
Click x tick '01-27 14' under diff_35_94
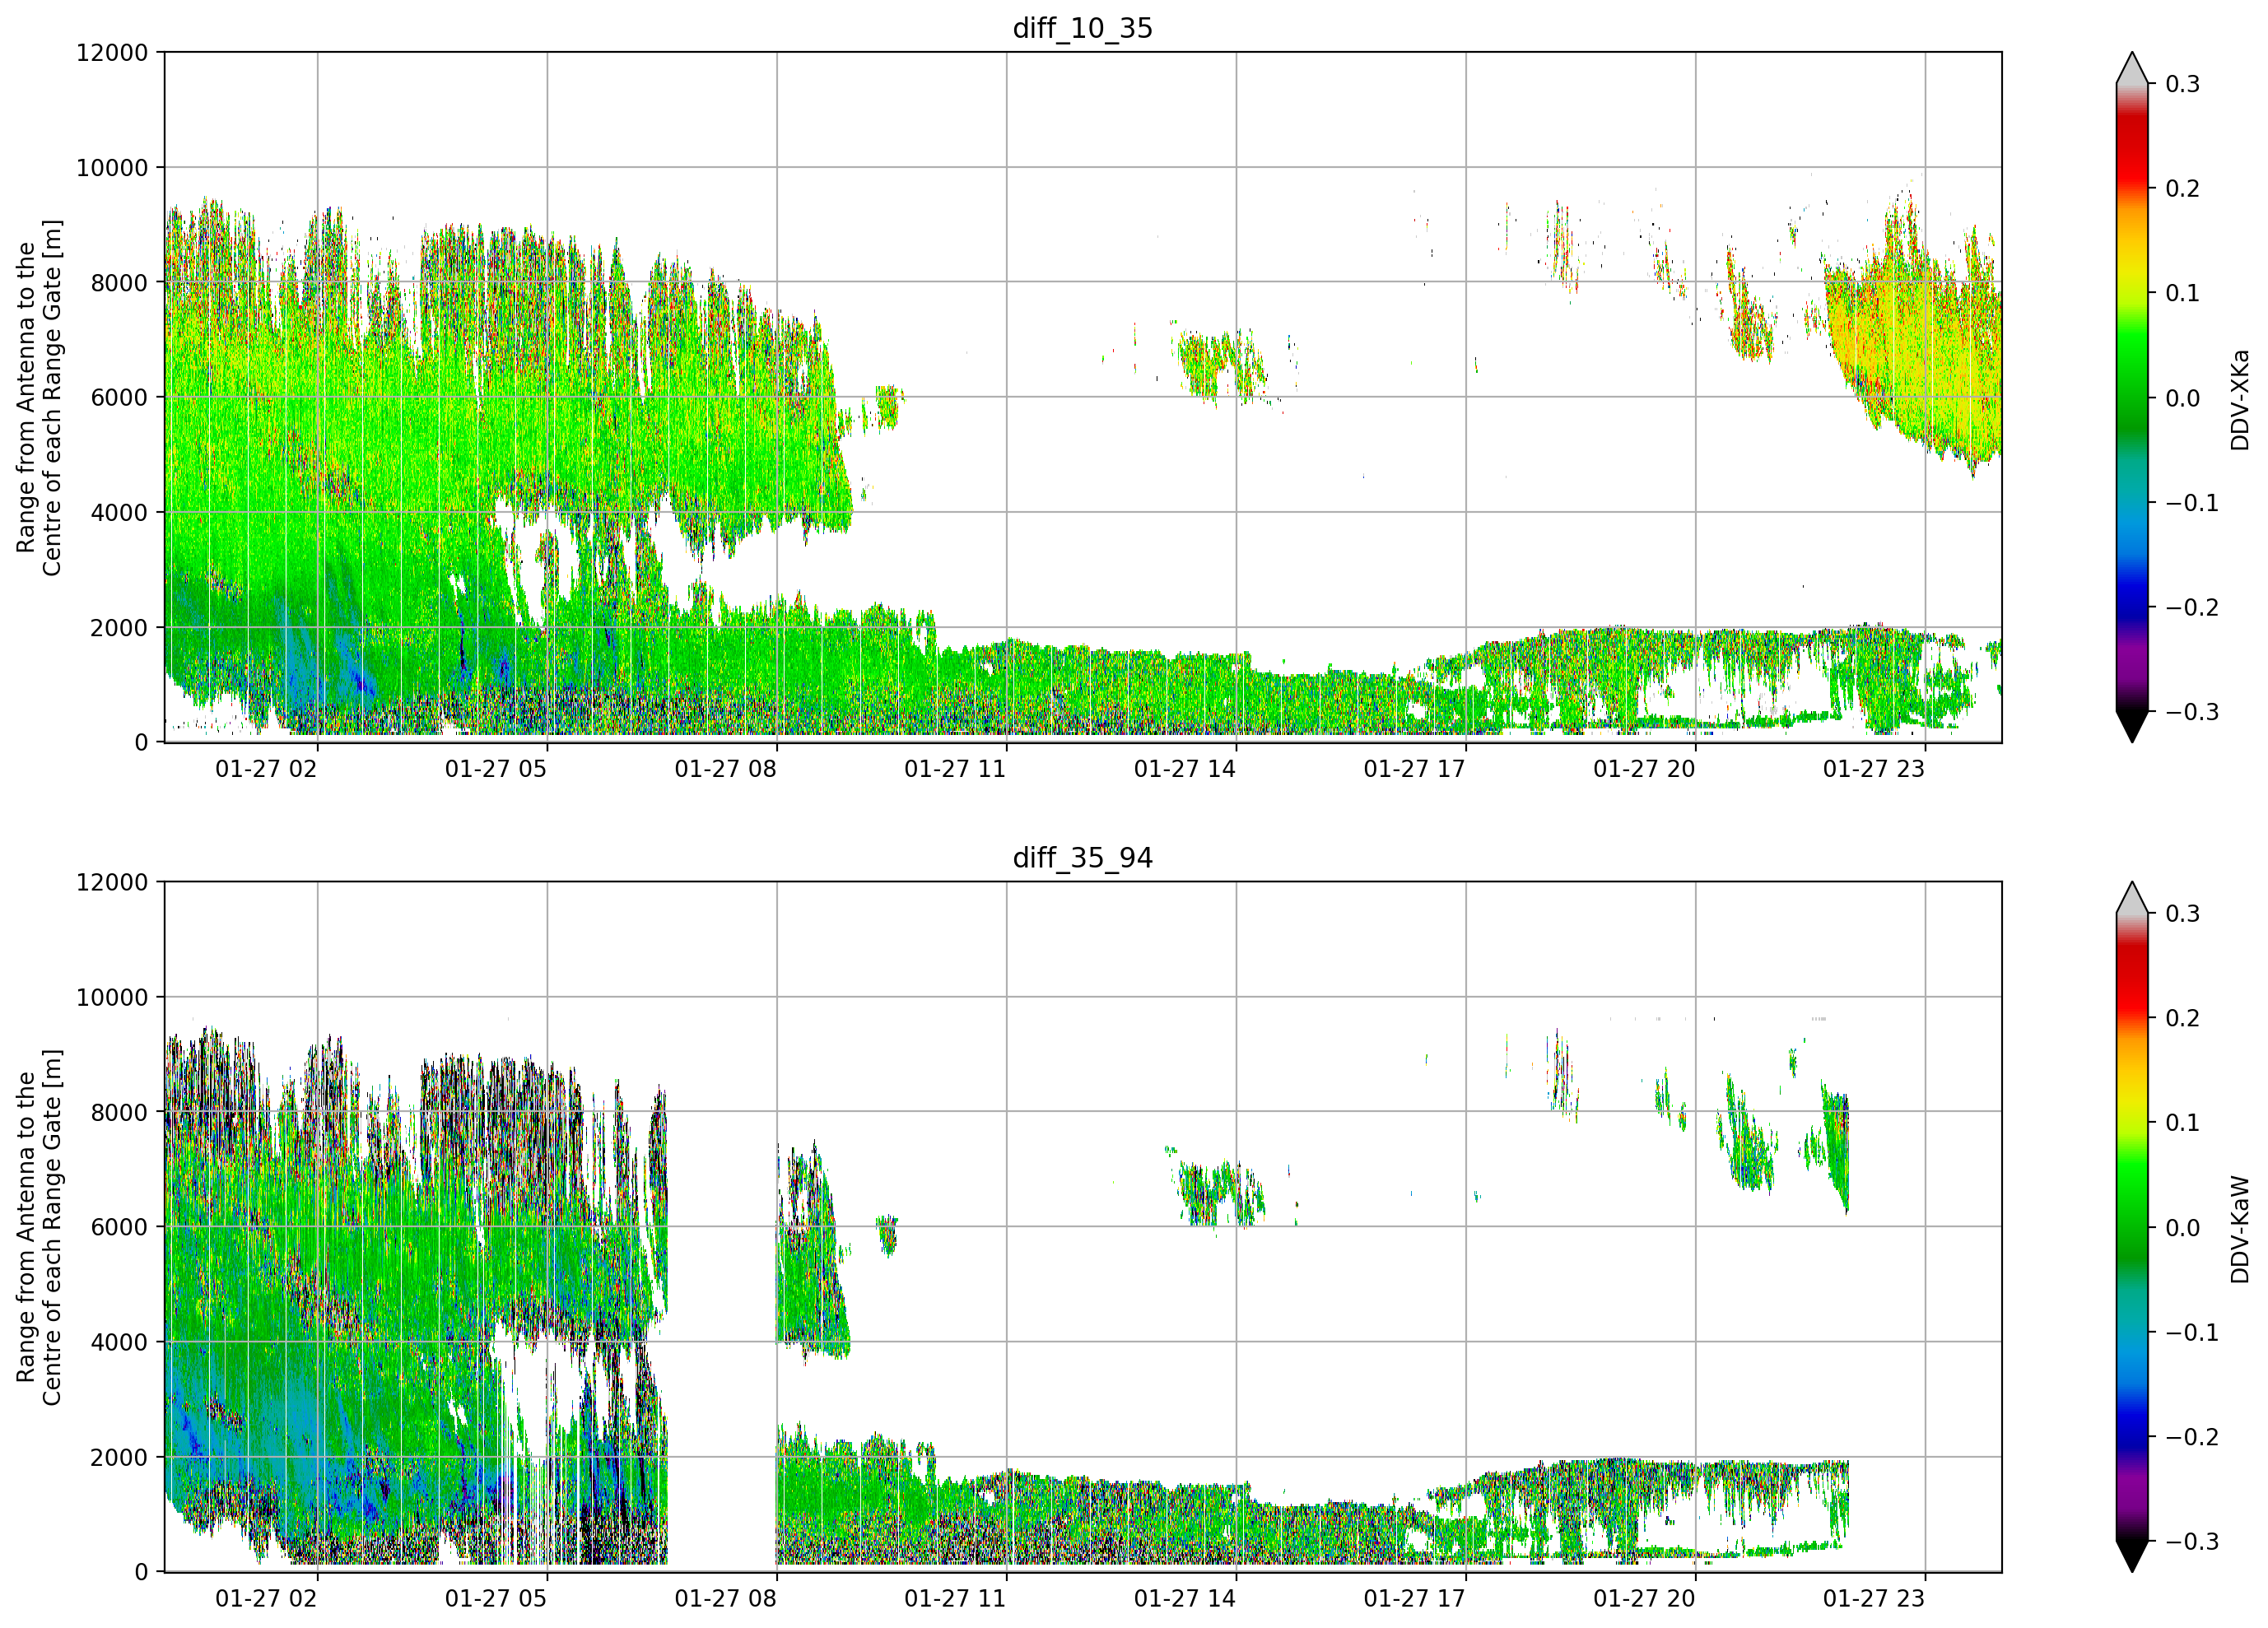1185,1599
